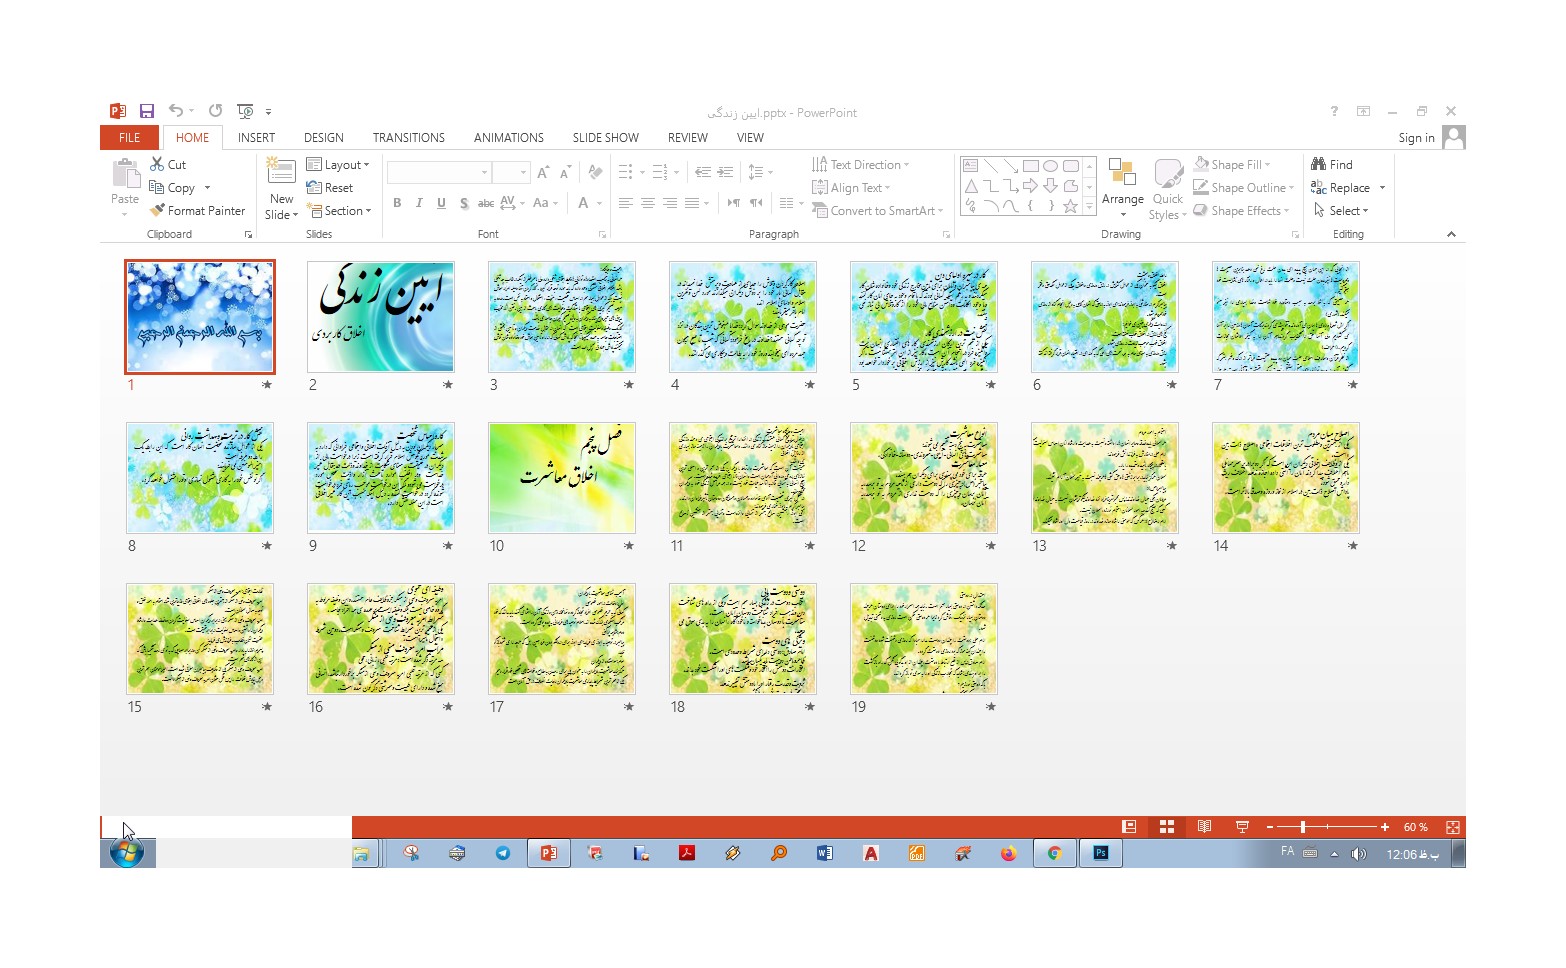Click Reset slide button
The width and height of the screenshot is (1566, 968).
point(330,187)
